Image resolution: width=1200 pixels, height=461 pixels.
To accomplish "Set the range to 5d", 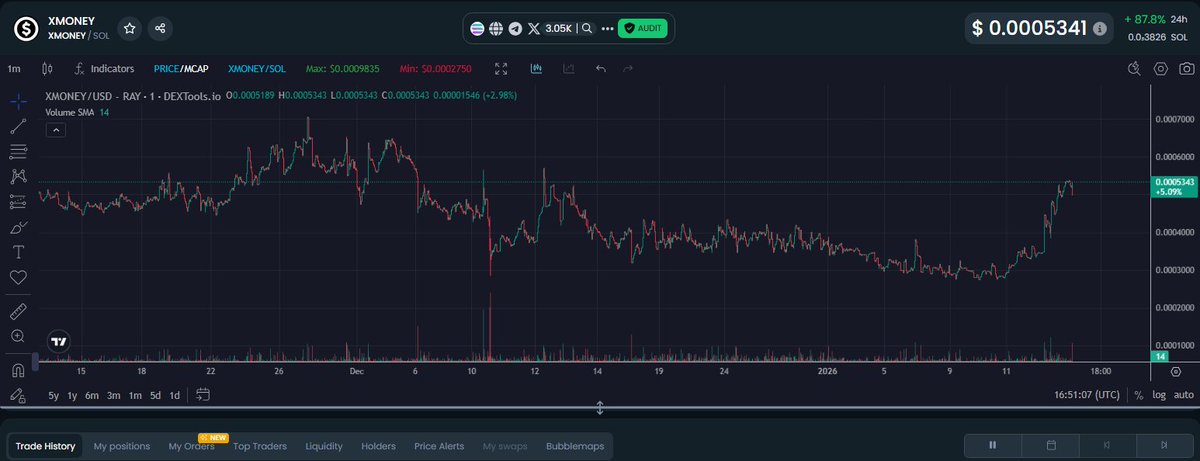I will (155, 395).
